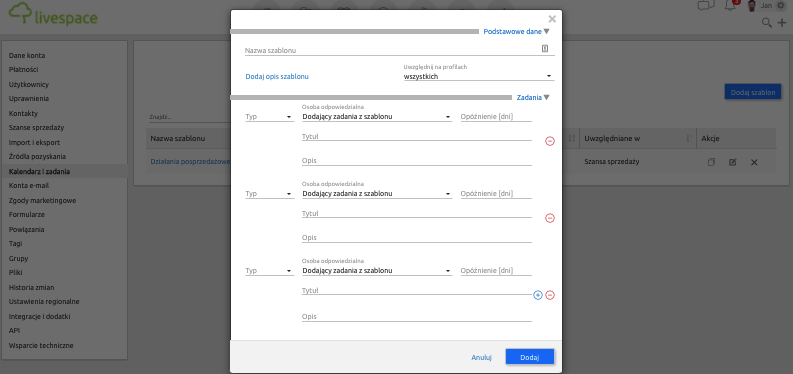The height and width of the screenshot is (374, 793).
Task: Click the plus quick-add icon
Action: [782, 22]
